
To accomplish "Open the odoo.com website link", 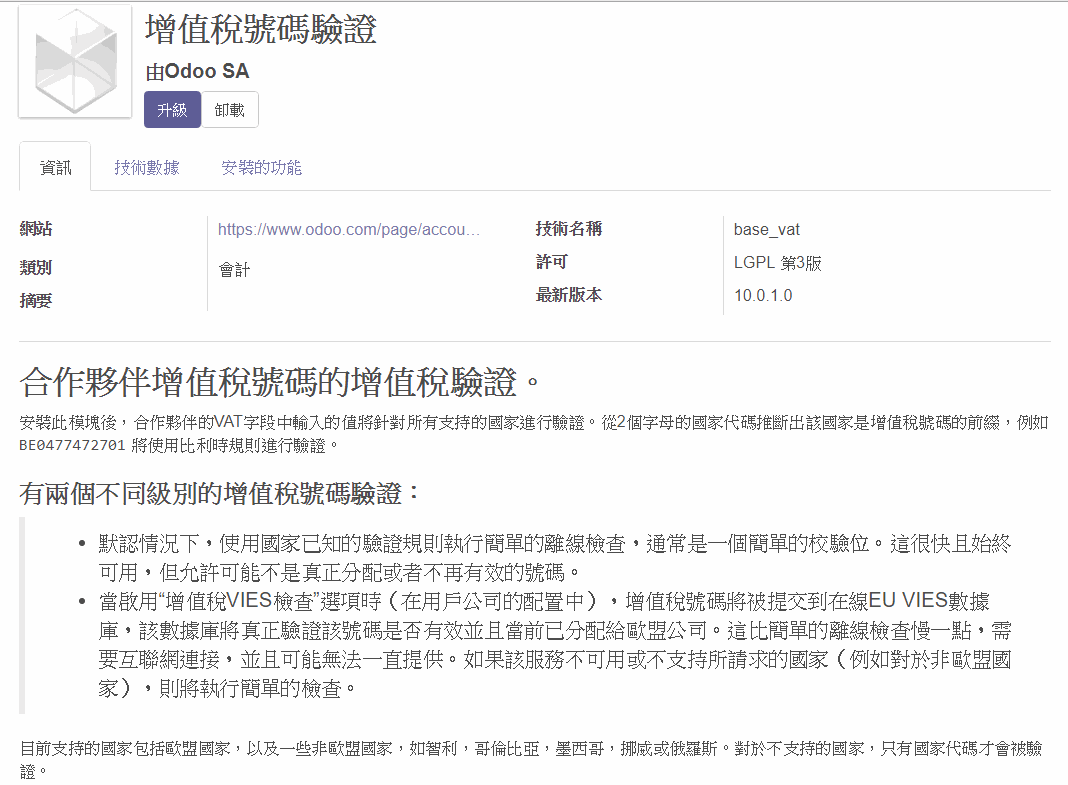I will (x=349, y=229).
